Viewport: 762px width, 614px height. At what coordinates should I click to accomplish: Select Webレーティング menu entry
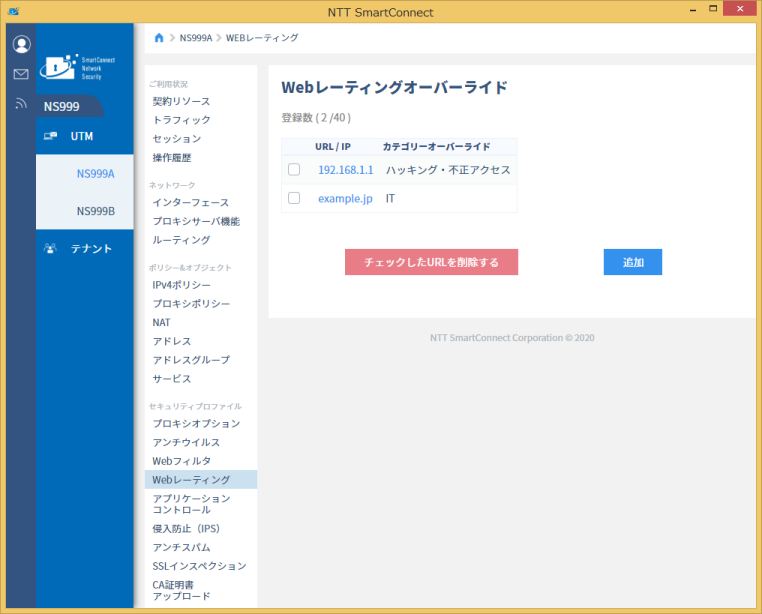point(201,479)
